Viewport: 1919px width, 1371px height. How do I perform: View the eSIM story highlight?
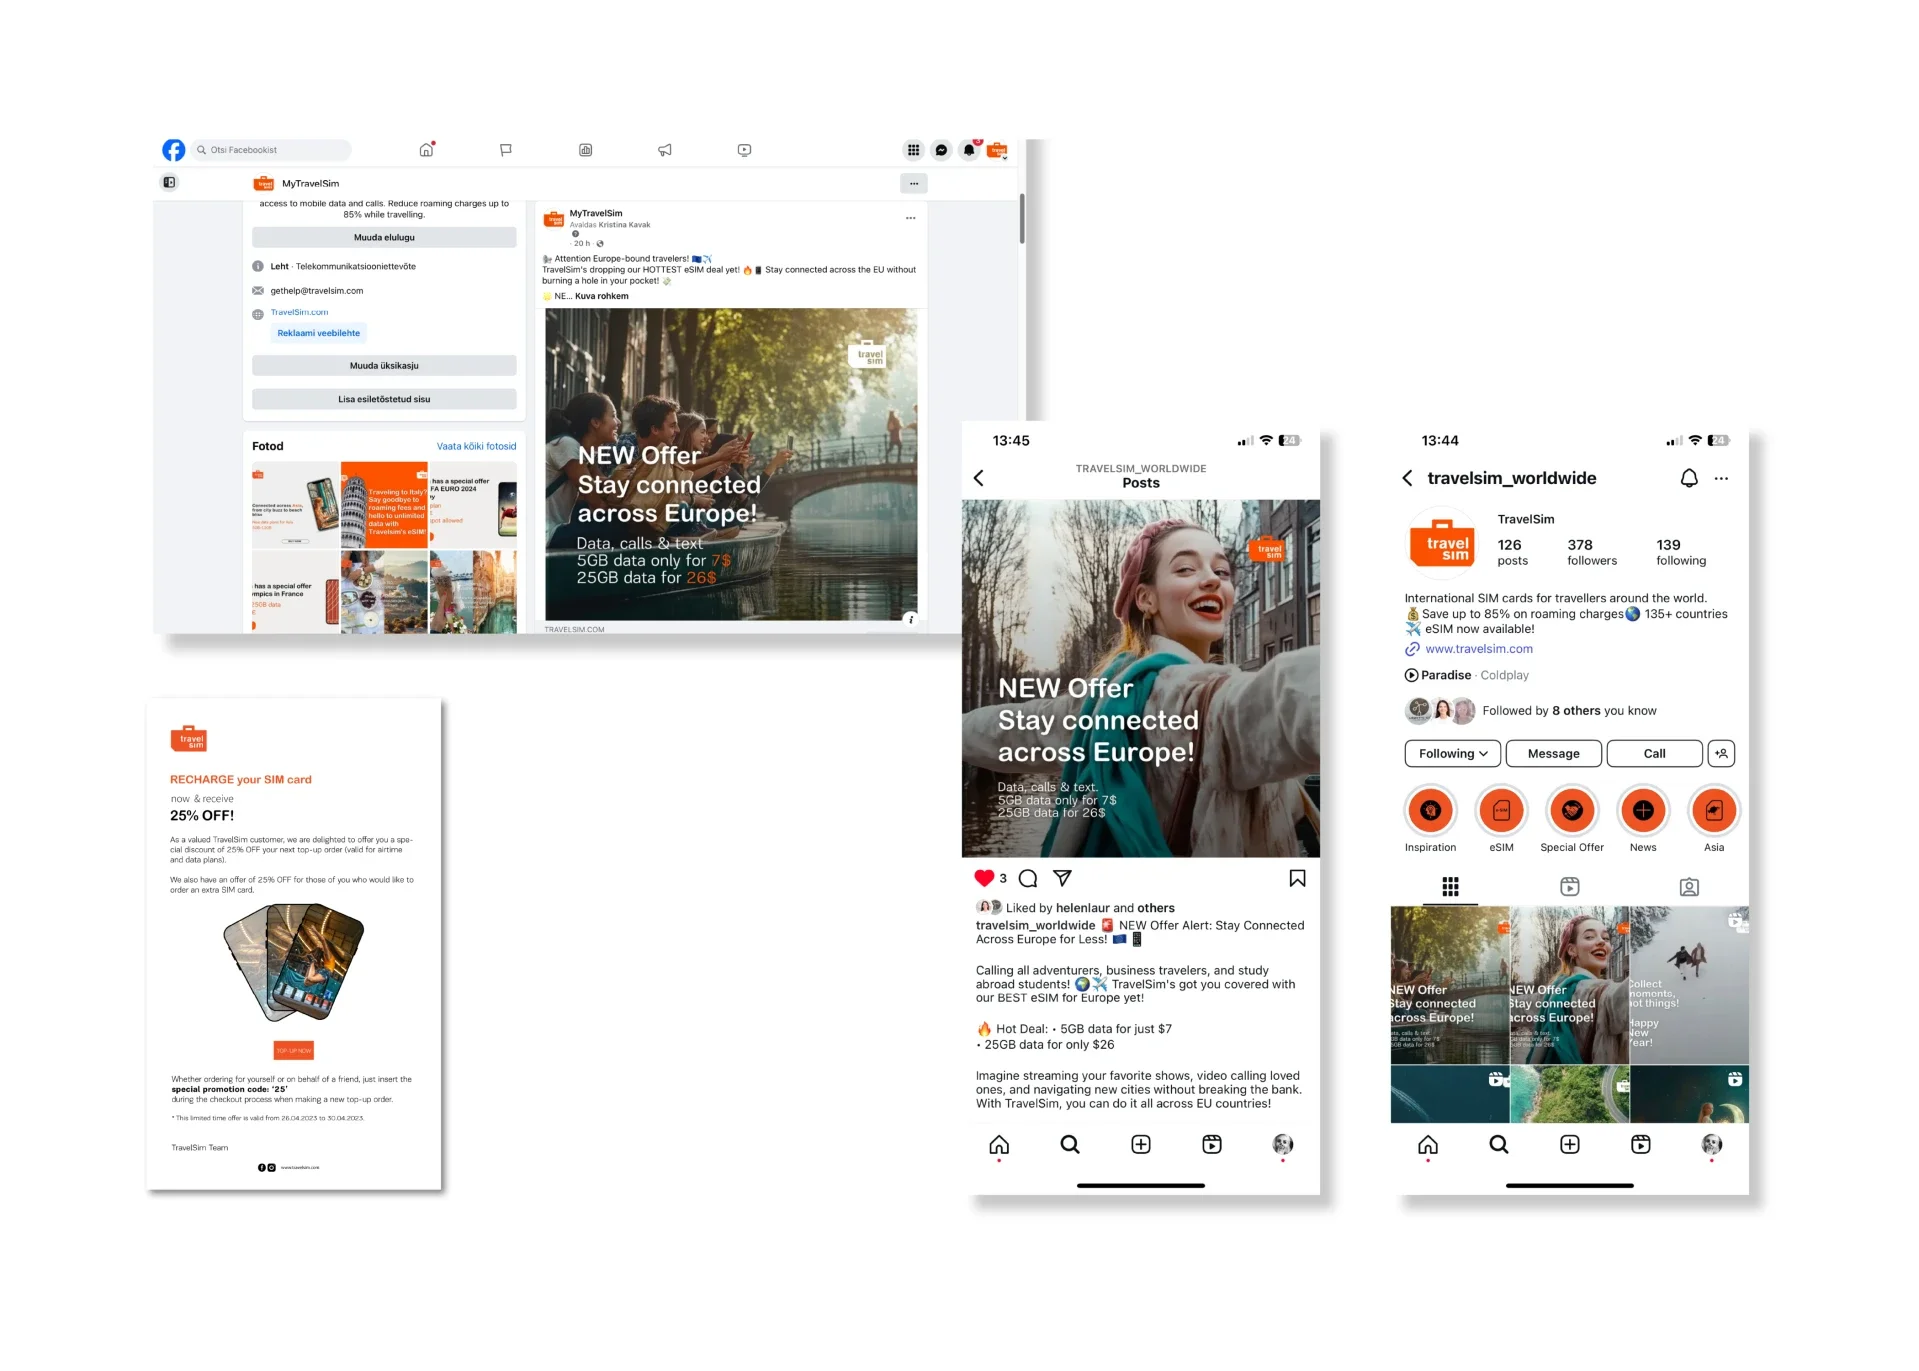pos(1501,810)
